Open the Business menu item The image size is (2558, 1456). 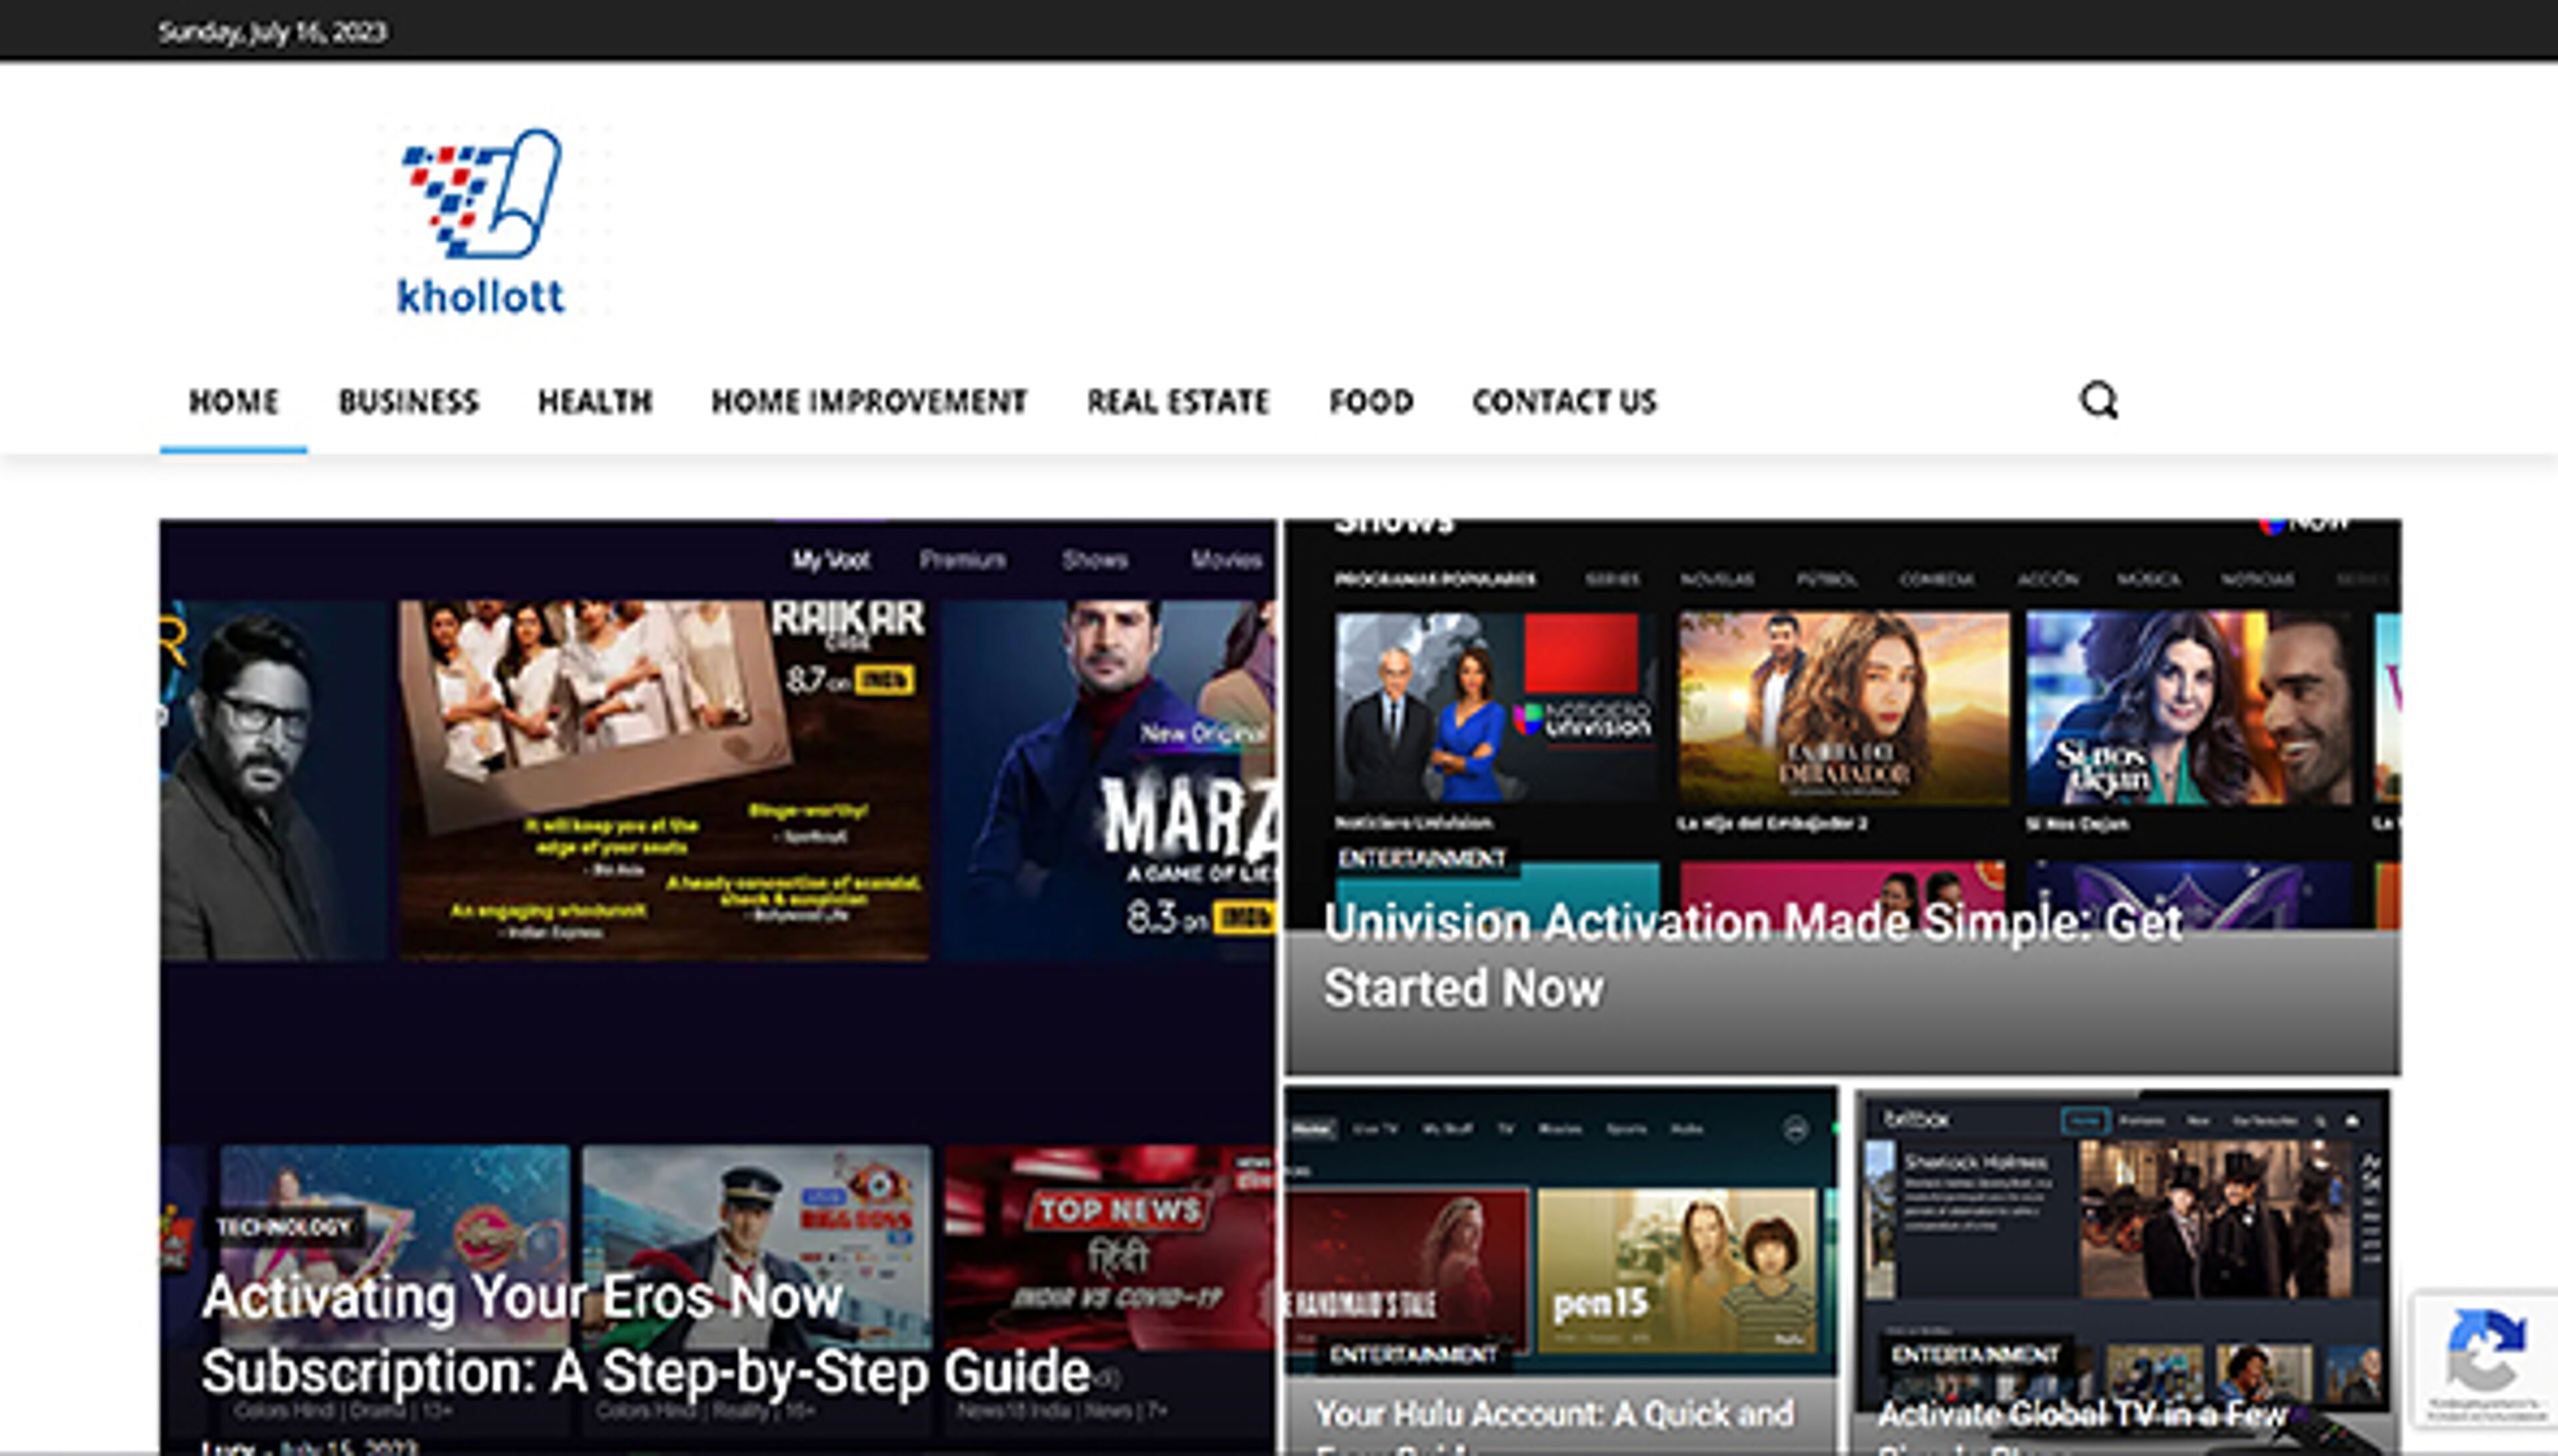pos(409,402)
